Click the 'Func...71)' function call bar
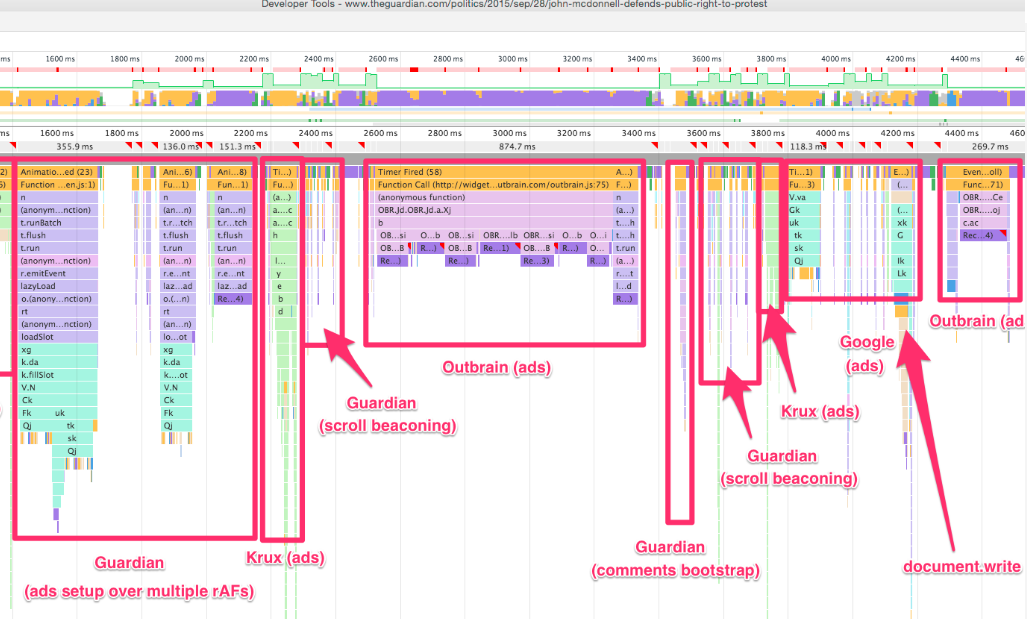The width and height of the screenshot is (1027, 619). pos(977,185)
